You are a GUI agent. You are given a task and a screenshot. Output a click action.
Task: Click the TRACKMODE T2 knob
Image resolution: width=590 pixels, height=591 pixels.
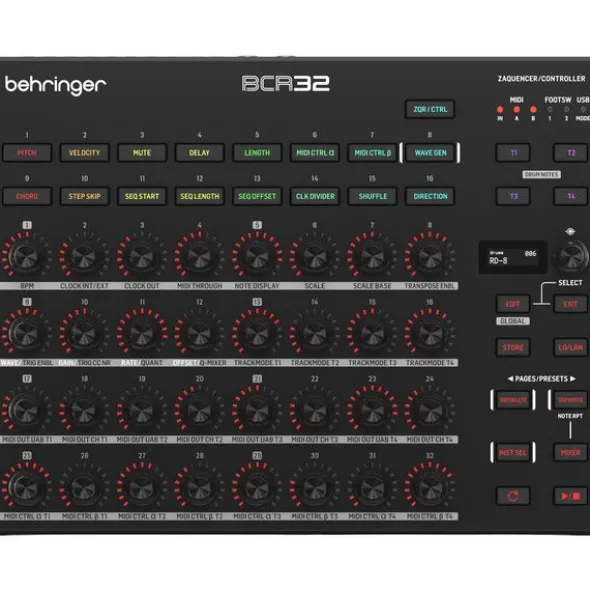point(314,334)
